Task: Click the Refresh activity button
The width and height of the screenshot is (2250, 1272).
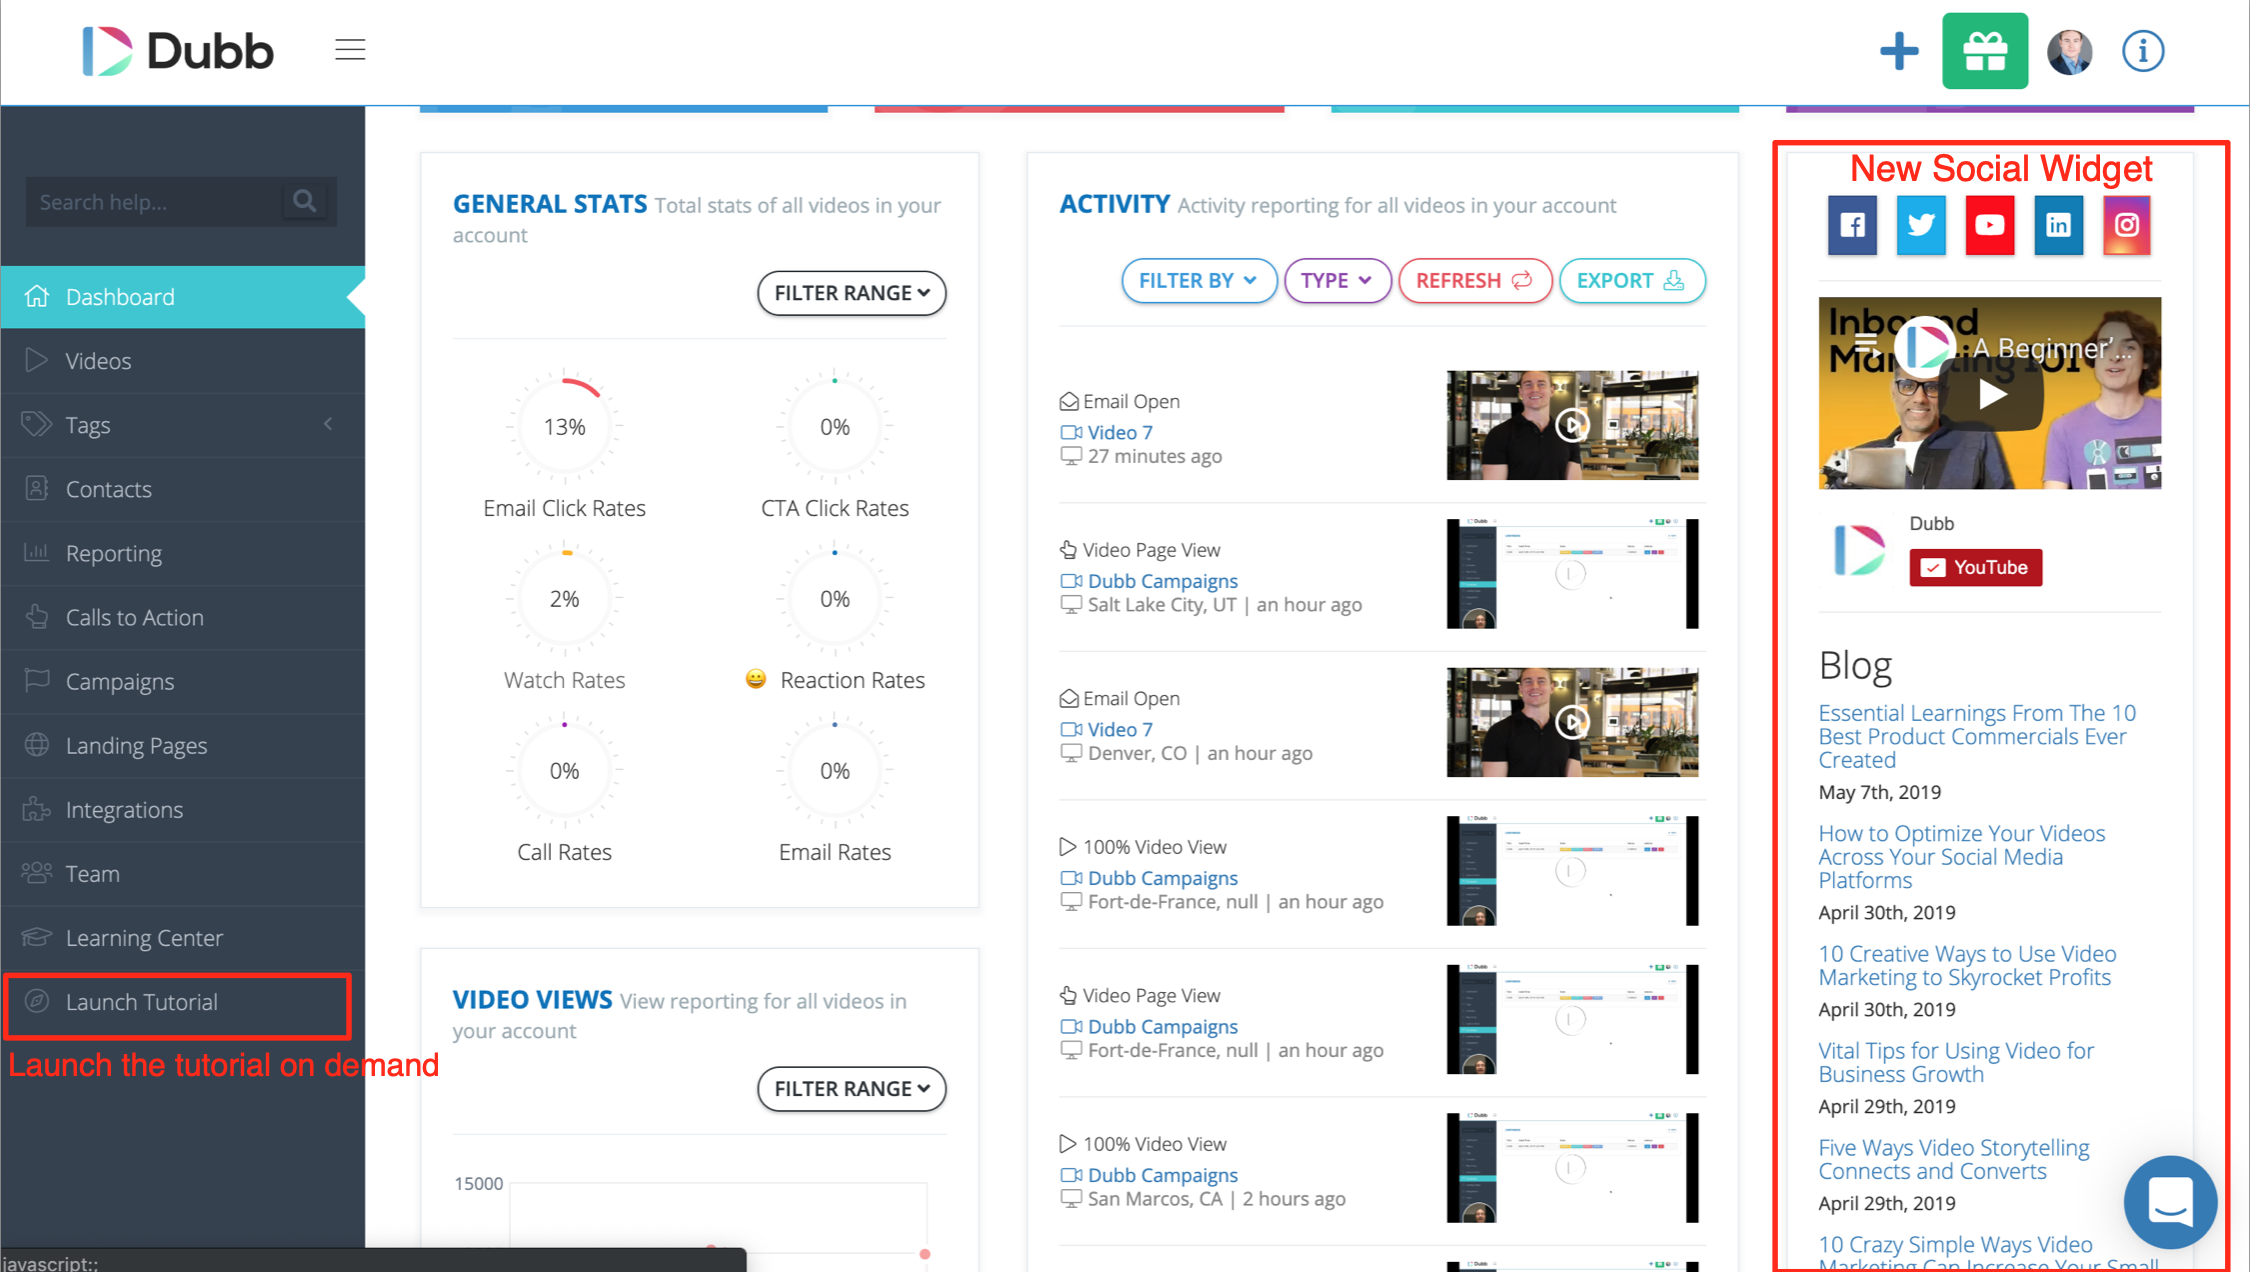Action: (1474, 280)
